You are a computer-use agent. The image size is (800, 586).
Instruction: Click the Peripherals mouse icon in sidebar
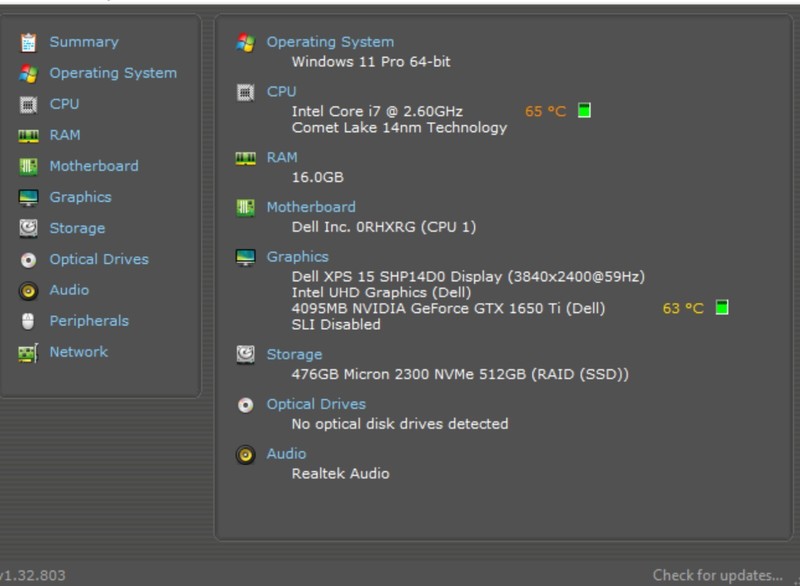pyautogui.click(x=29, y=321)
